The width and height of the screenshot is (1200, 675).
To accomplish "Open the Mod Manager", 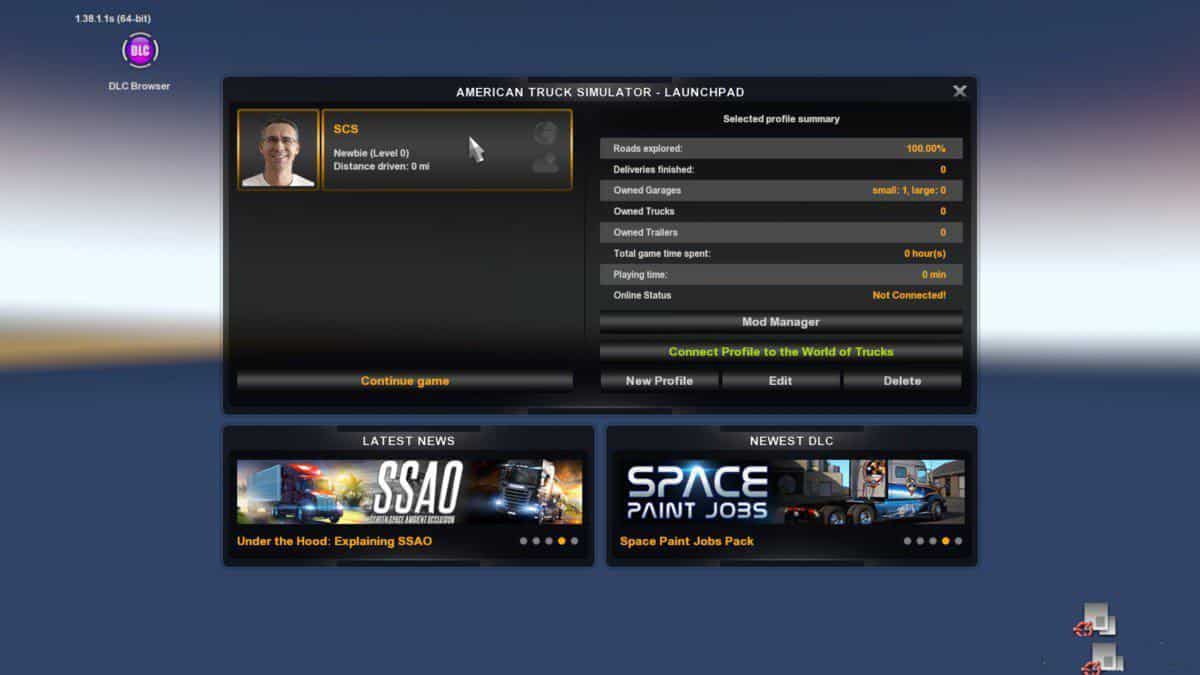I will (x=780, y=322).
